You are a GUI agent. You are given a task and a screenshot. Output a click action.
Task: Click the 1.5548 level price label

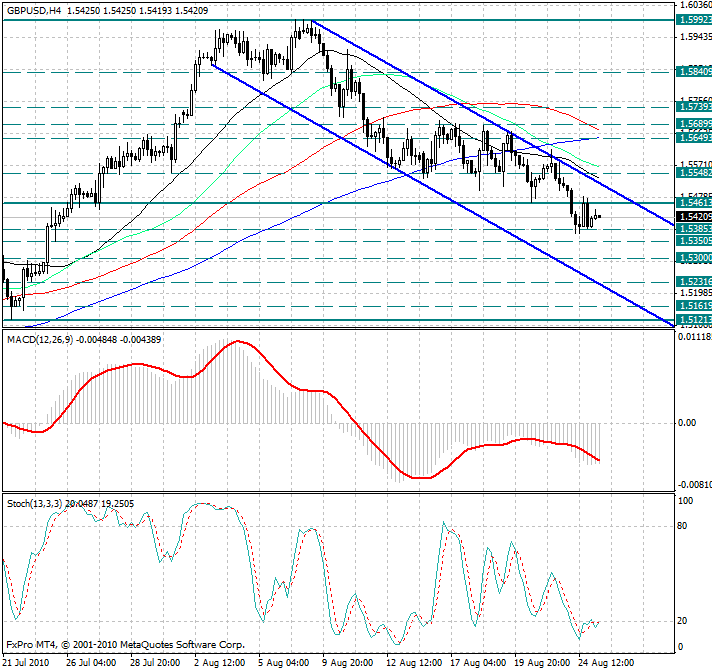click(694, 173)
